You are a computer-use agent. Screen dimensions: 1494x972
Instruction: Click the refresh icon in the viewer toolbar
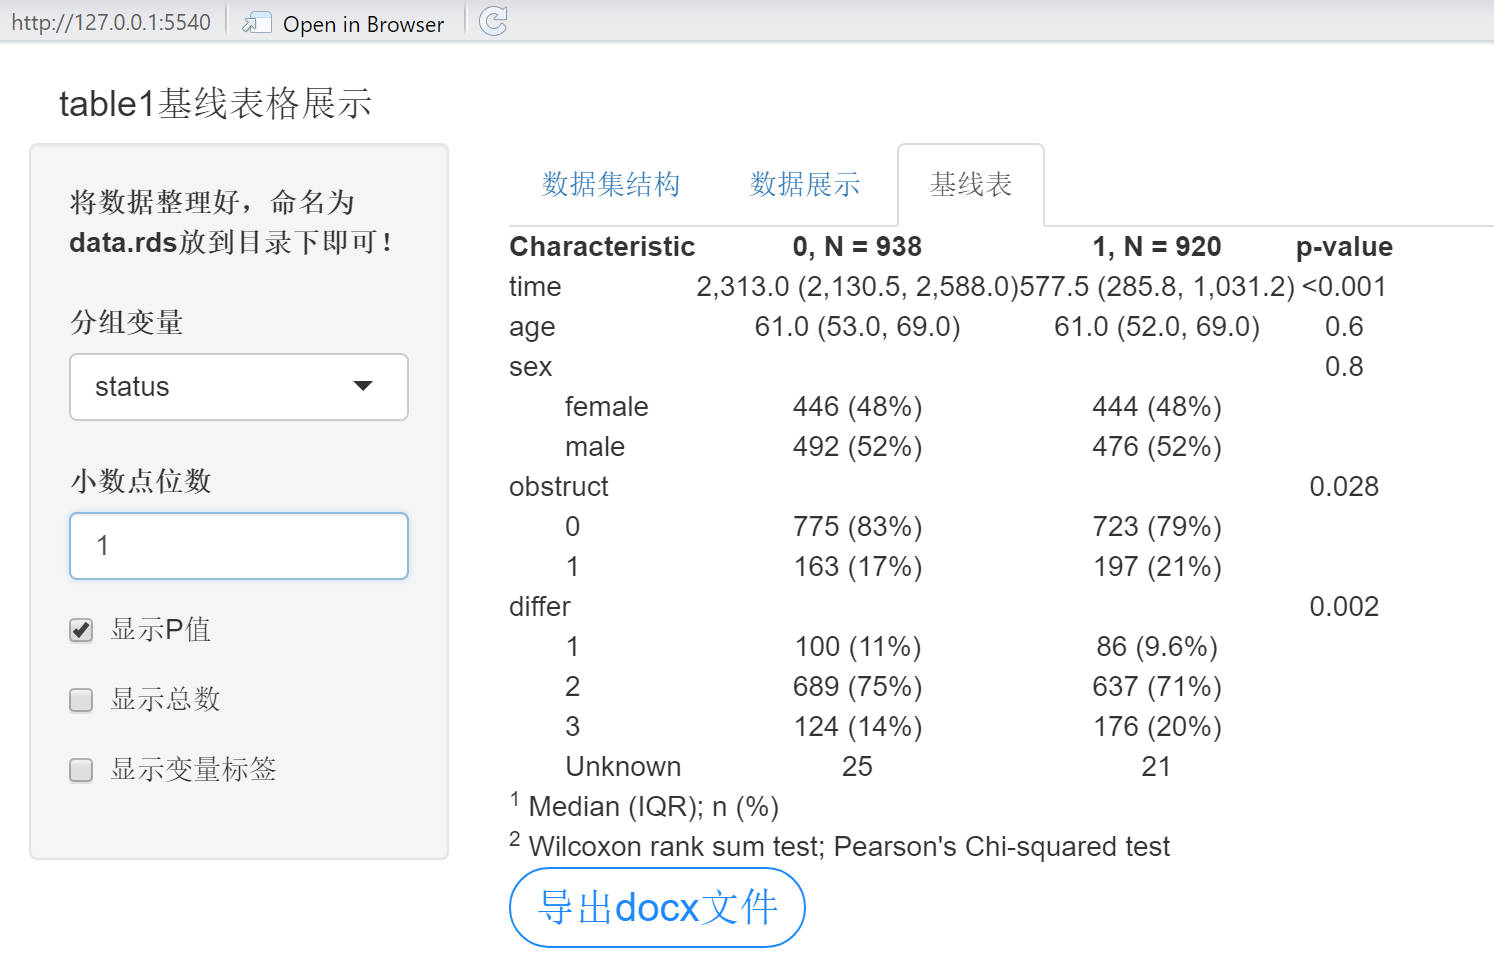(x=493, y=21)
